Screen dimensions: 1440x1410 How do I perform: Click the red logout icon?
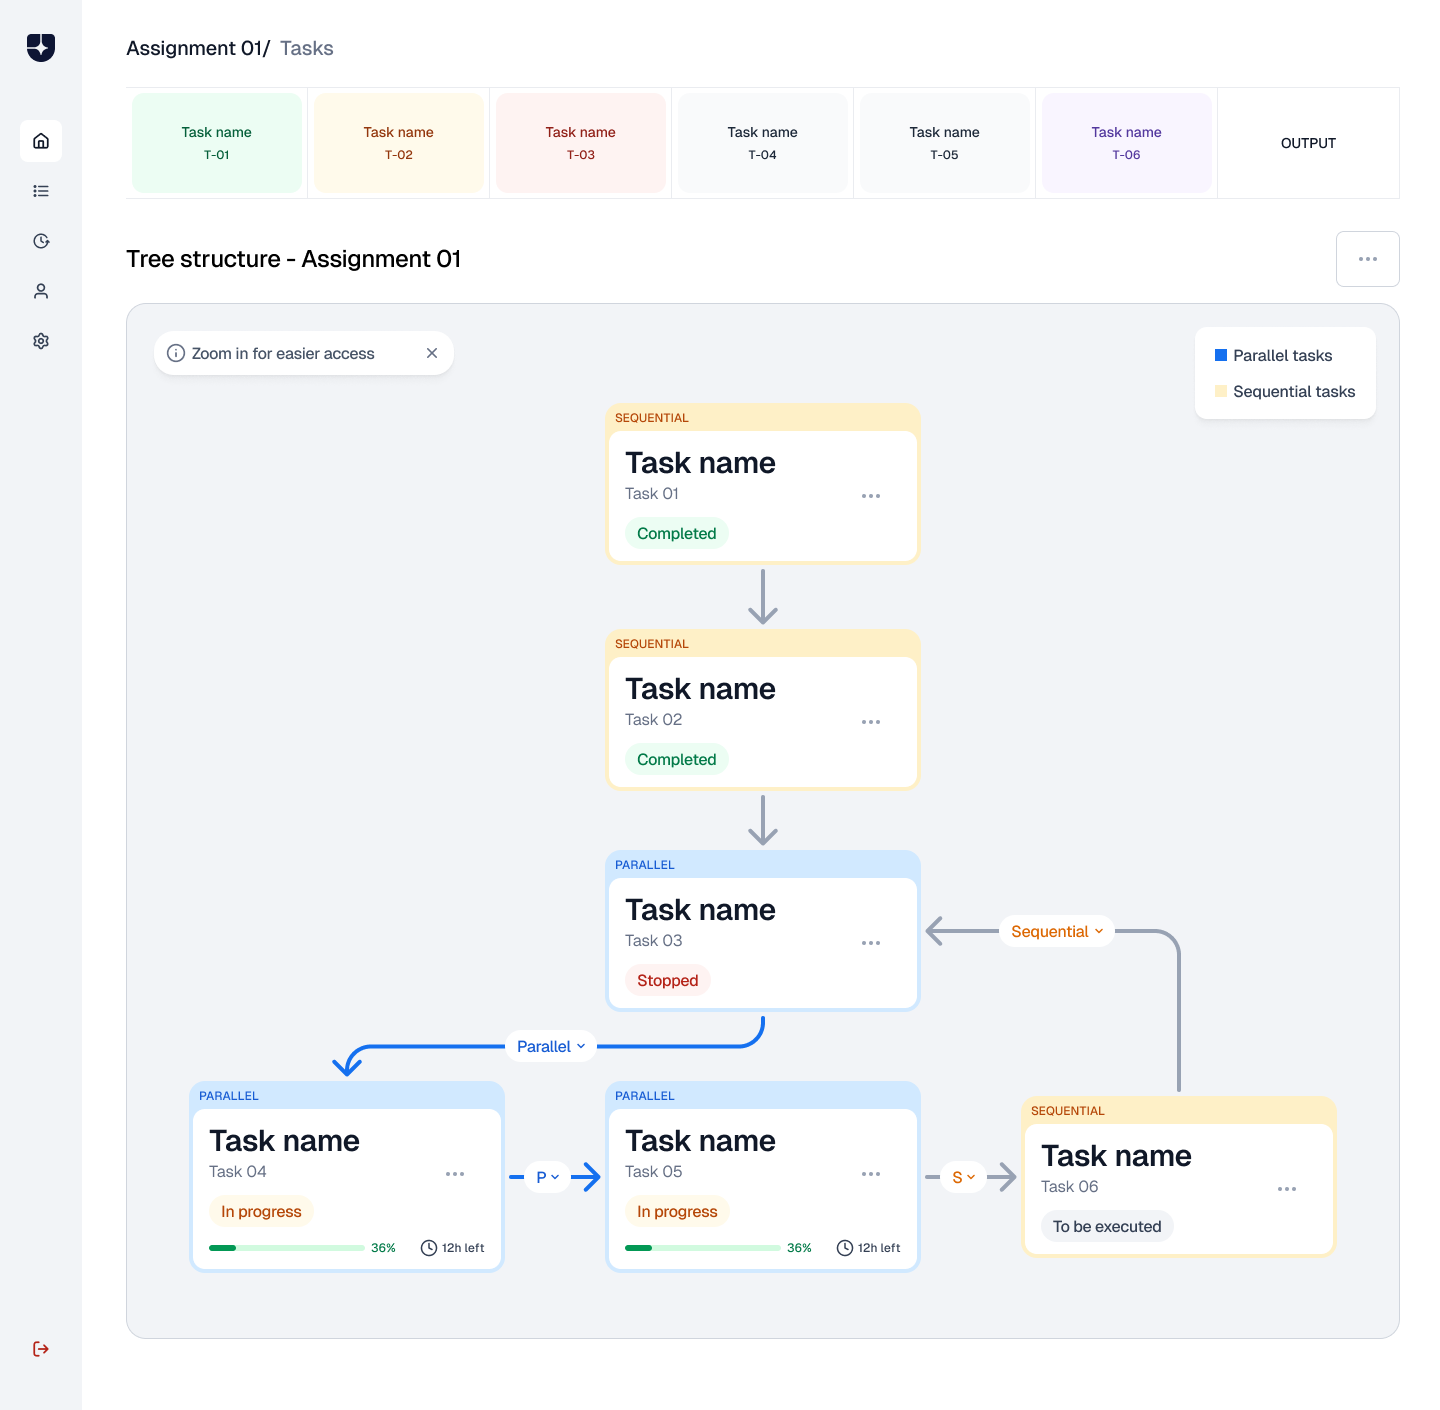41,1349
